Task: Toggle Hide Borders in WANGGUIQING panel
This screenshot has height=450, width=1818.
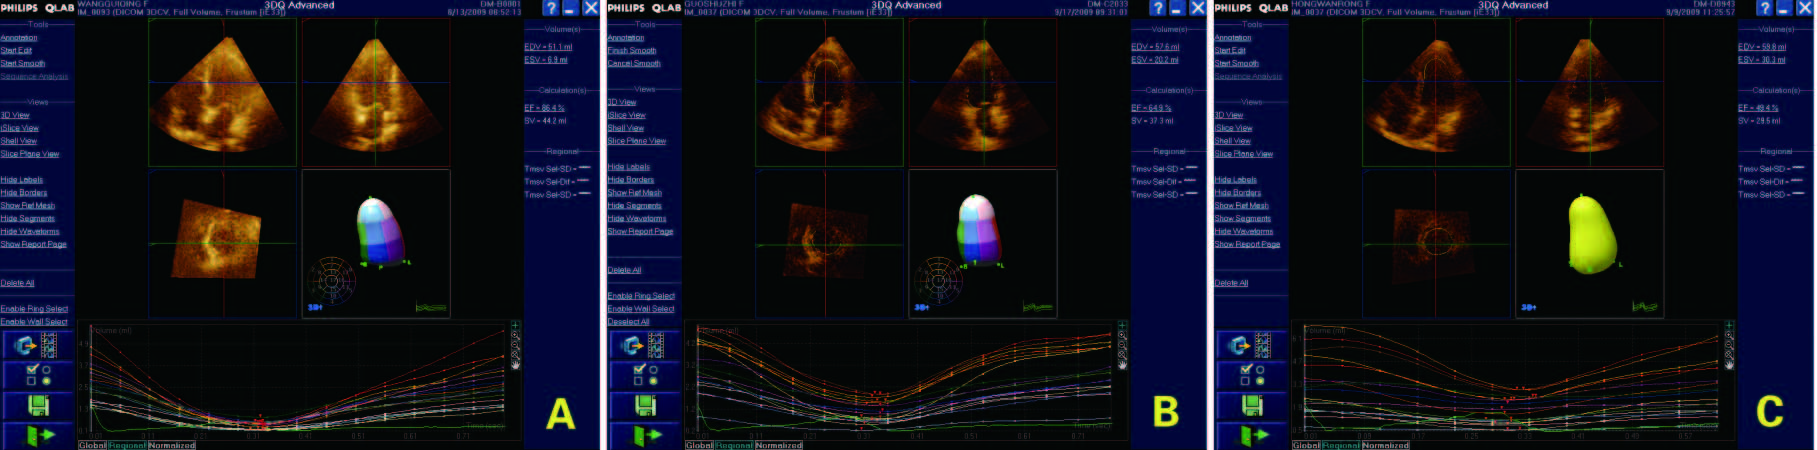Action: click(24, 193)
